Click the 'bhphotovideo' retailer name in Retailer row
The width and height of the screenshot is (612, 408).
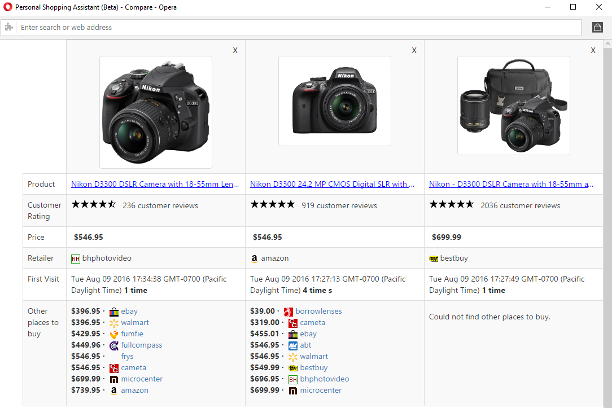107,258
